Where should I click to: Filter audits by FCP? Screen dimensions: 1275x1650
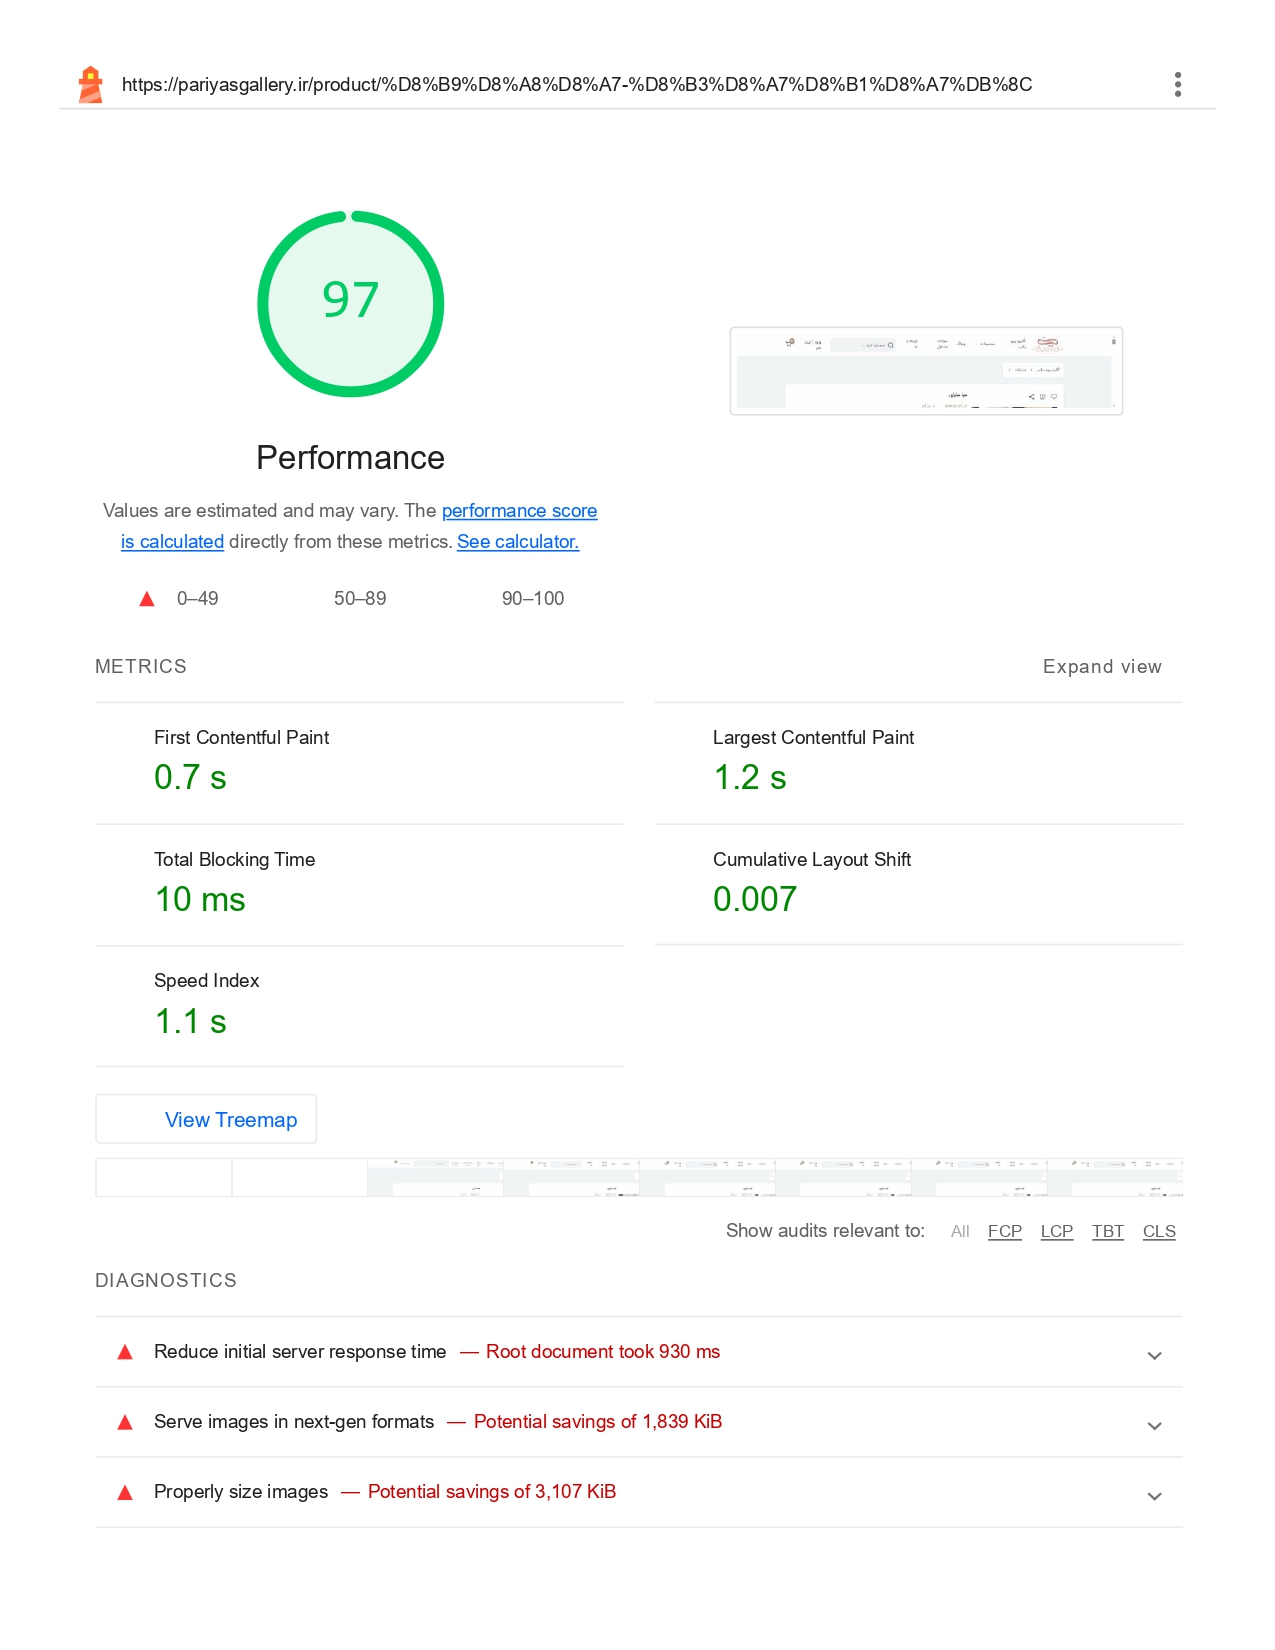click(1004, 1231)
